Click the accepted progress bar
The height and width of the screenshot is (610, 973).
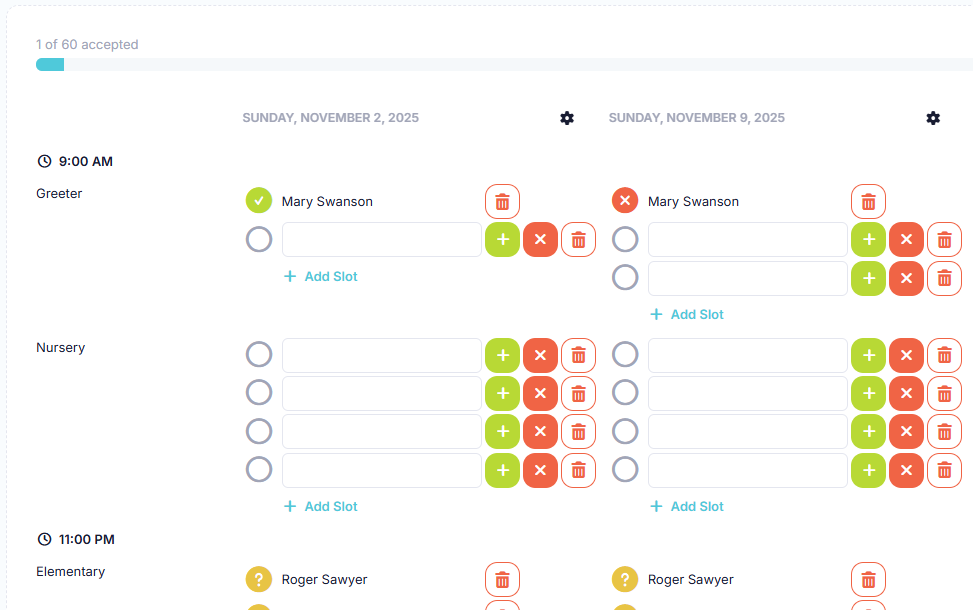(x=500, y=65)
